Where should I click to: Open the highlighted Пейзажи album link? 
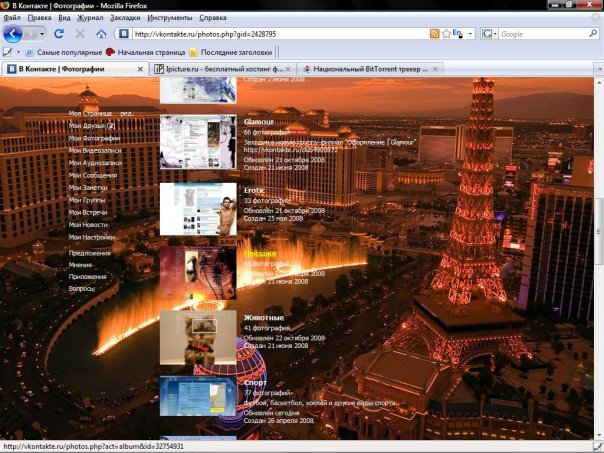pos(260,253)
